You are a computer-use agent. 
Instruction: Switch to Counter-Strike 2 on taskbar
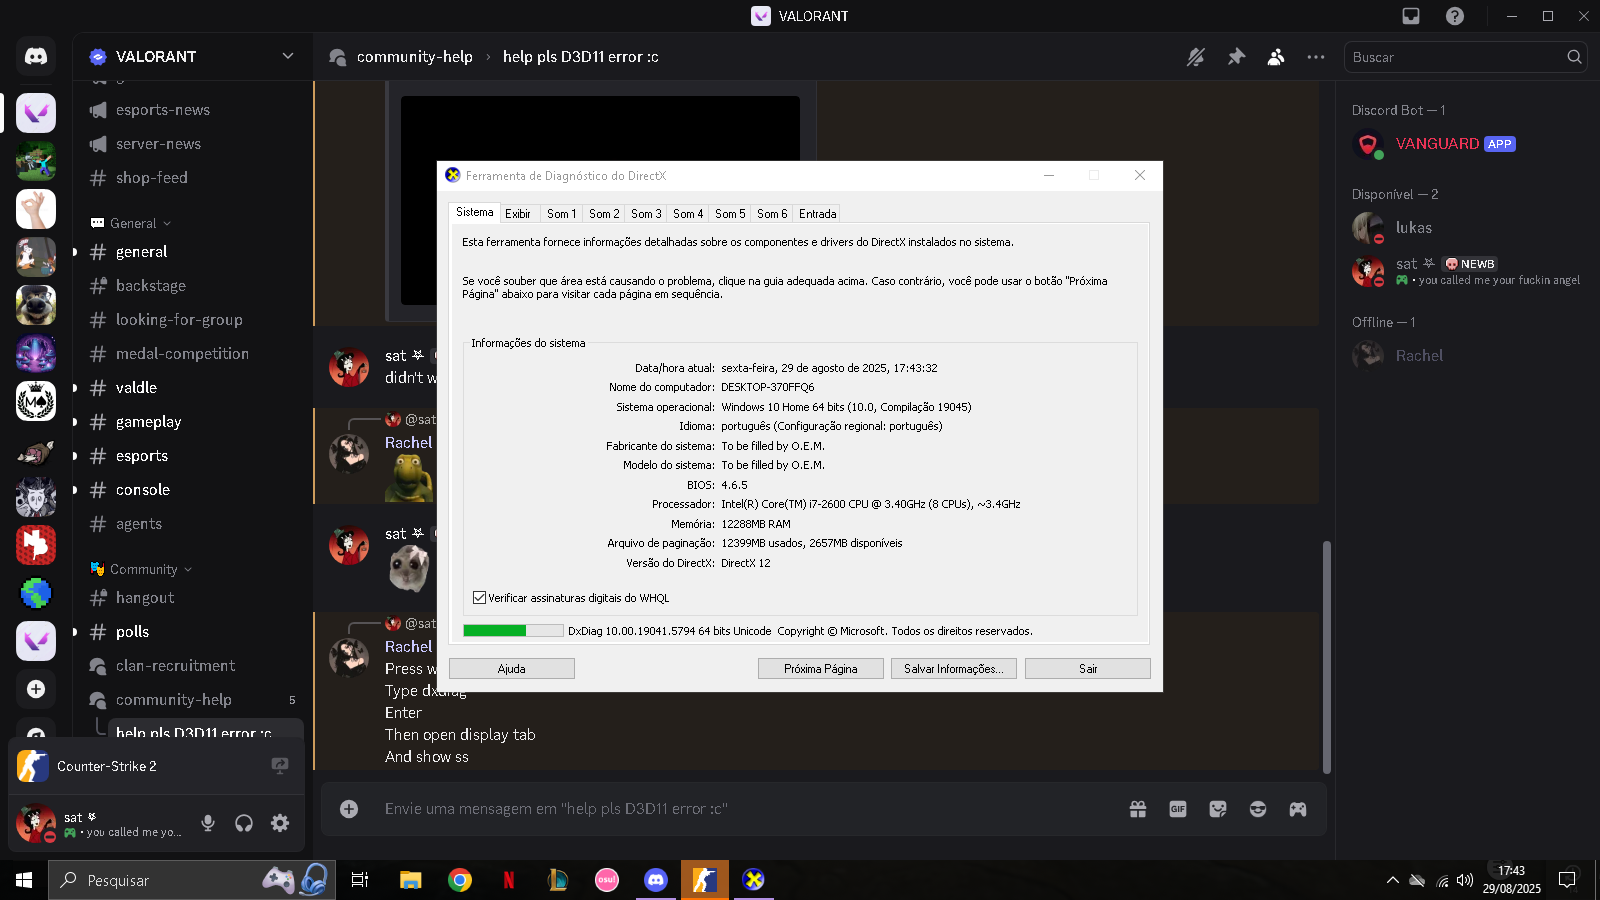tap(705, 880)
